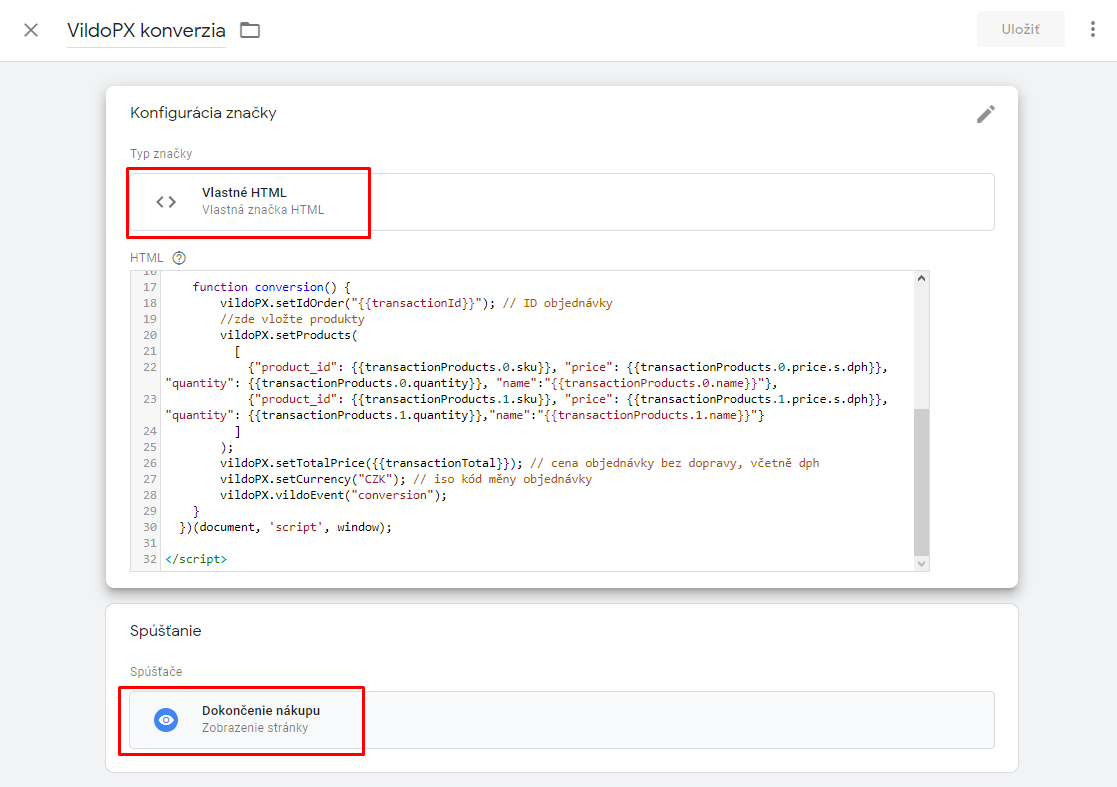Open the folder icon beside tag name
The image size is (1117, 787).
coord(250,30)
